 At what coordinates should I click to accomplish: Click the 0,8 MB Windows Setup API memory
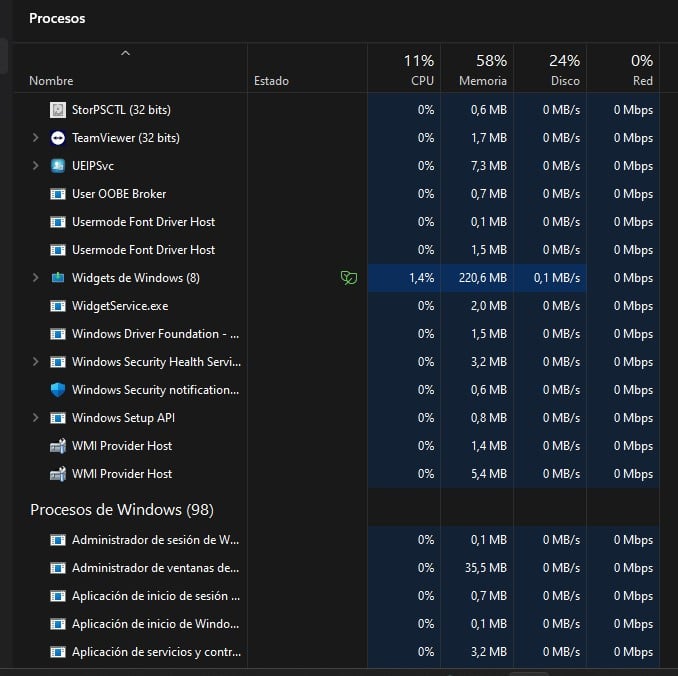489,418
